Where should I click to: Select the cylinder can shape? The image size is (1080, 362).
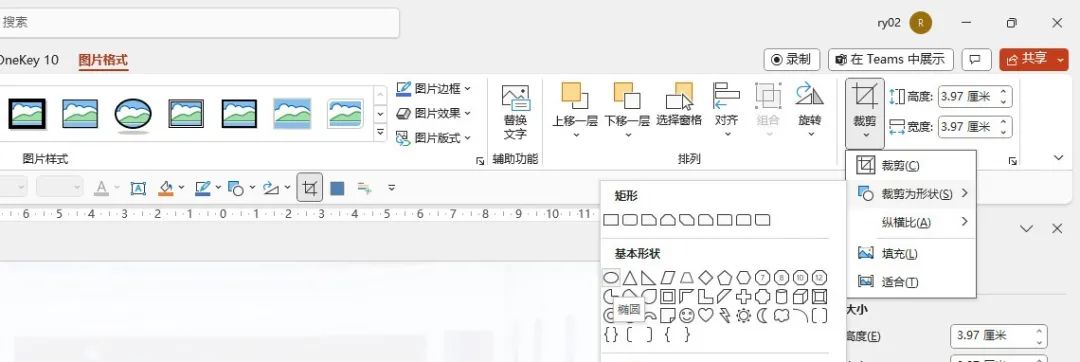coord(781,297)
